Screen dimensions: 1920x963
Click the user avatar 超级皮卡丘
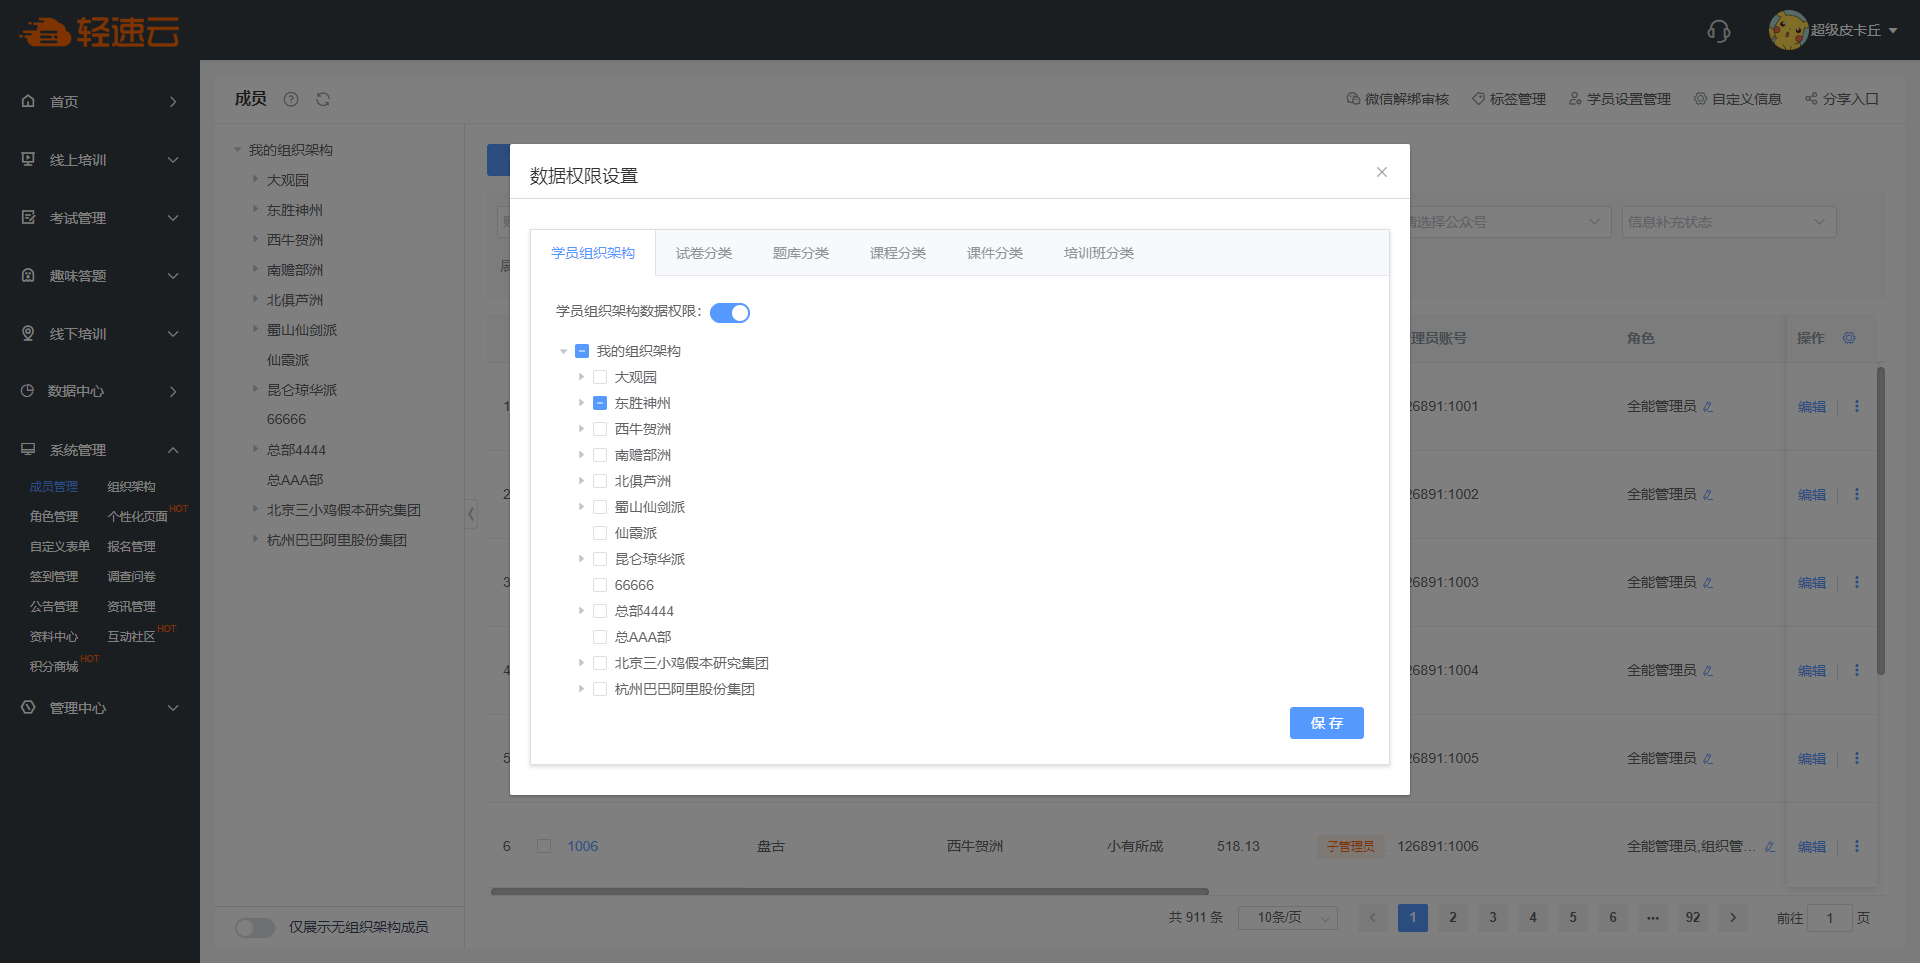[x=1787, y=30]
